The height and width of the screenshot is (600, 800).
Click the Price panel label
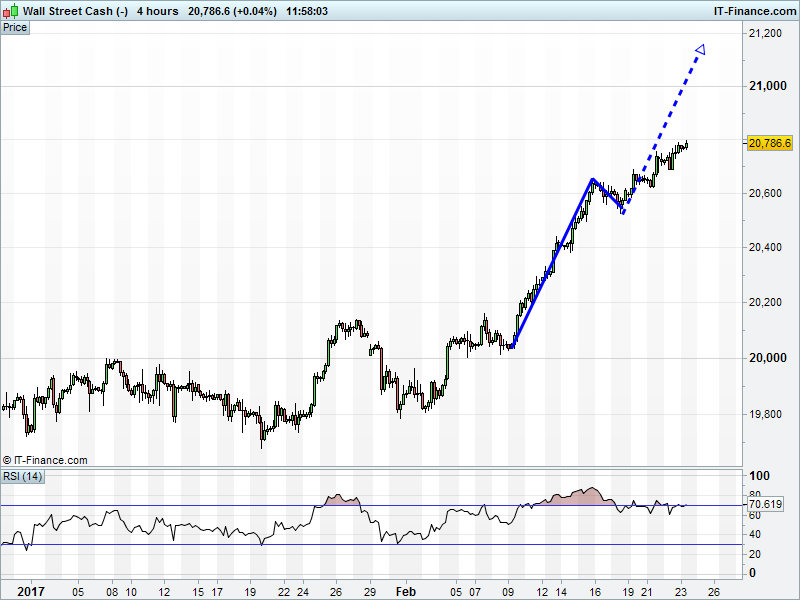click(15, 28)
